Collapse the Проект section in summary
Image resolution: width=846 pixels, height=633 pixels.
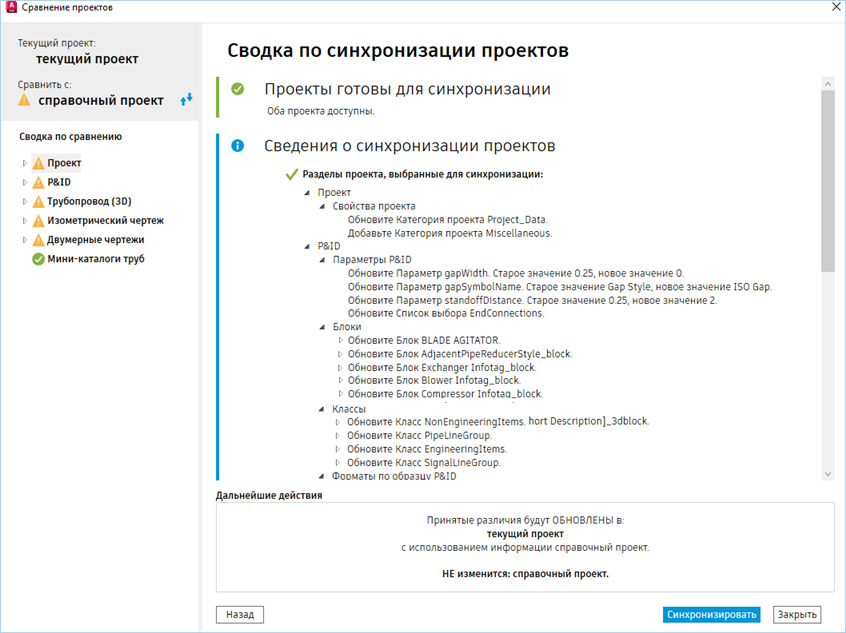[x=308, y=193]
